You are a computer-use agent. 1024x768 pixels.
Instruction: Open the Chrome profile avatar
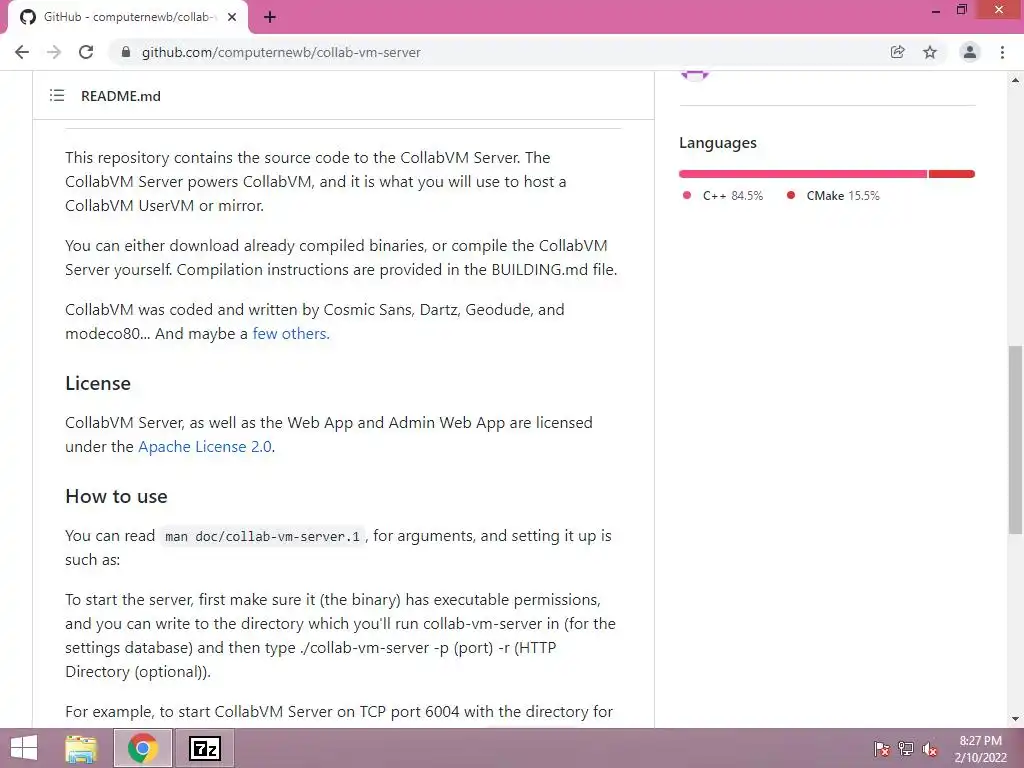pos(970,52)
